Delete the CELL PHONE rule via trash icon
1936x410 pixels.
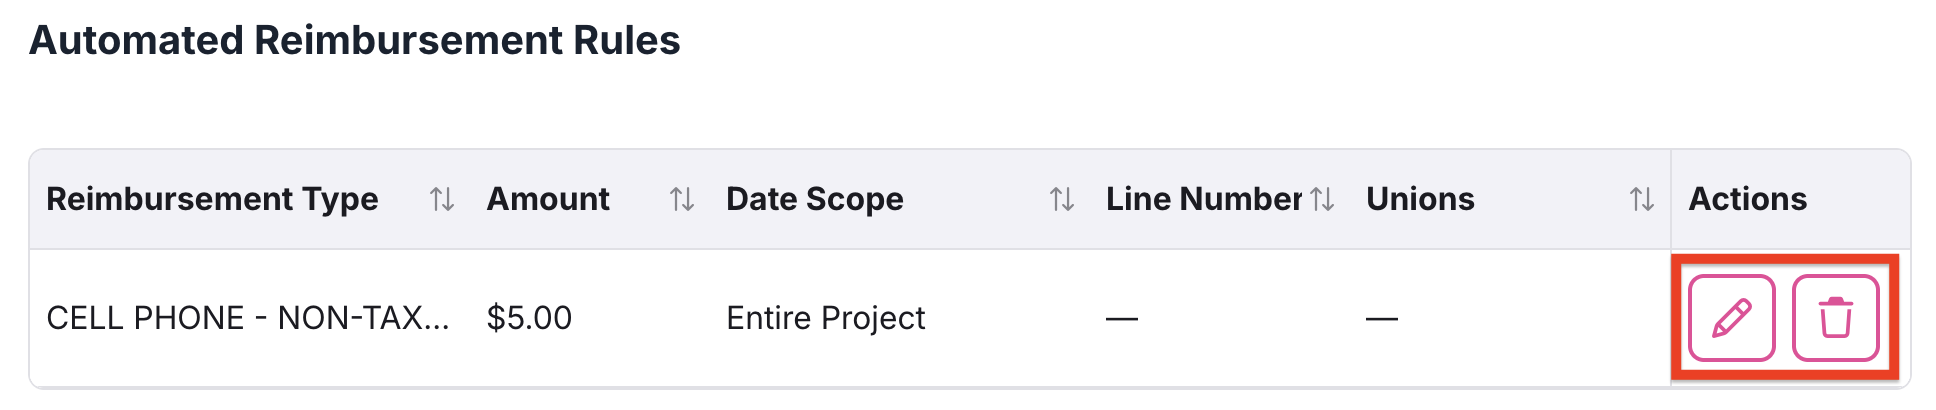point(1835,318)
